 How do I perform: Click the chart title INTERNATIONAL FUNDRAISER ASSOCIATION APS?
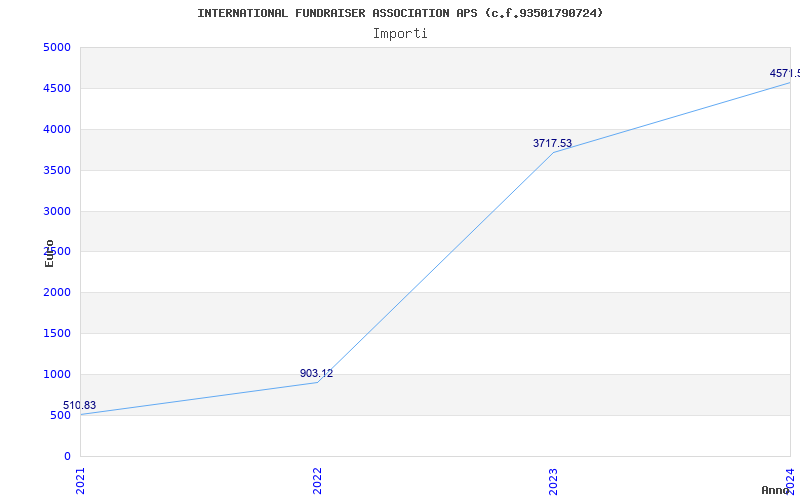click(400, 13)
